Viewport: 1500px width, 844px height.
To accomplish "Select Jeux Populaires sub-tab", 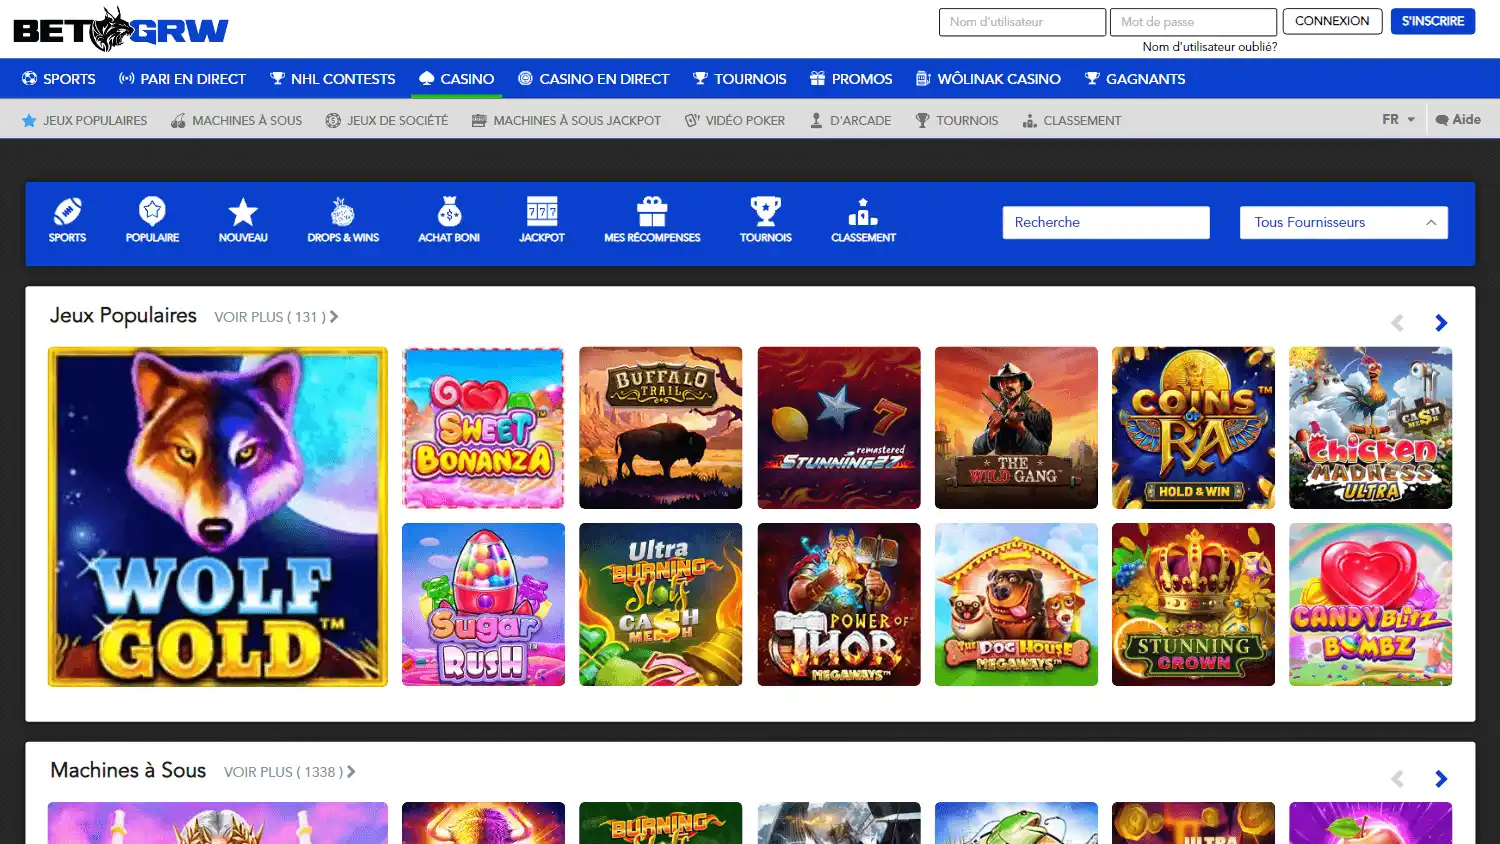I will (x=85, y=120).
